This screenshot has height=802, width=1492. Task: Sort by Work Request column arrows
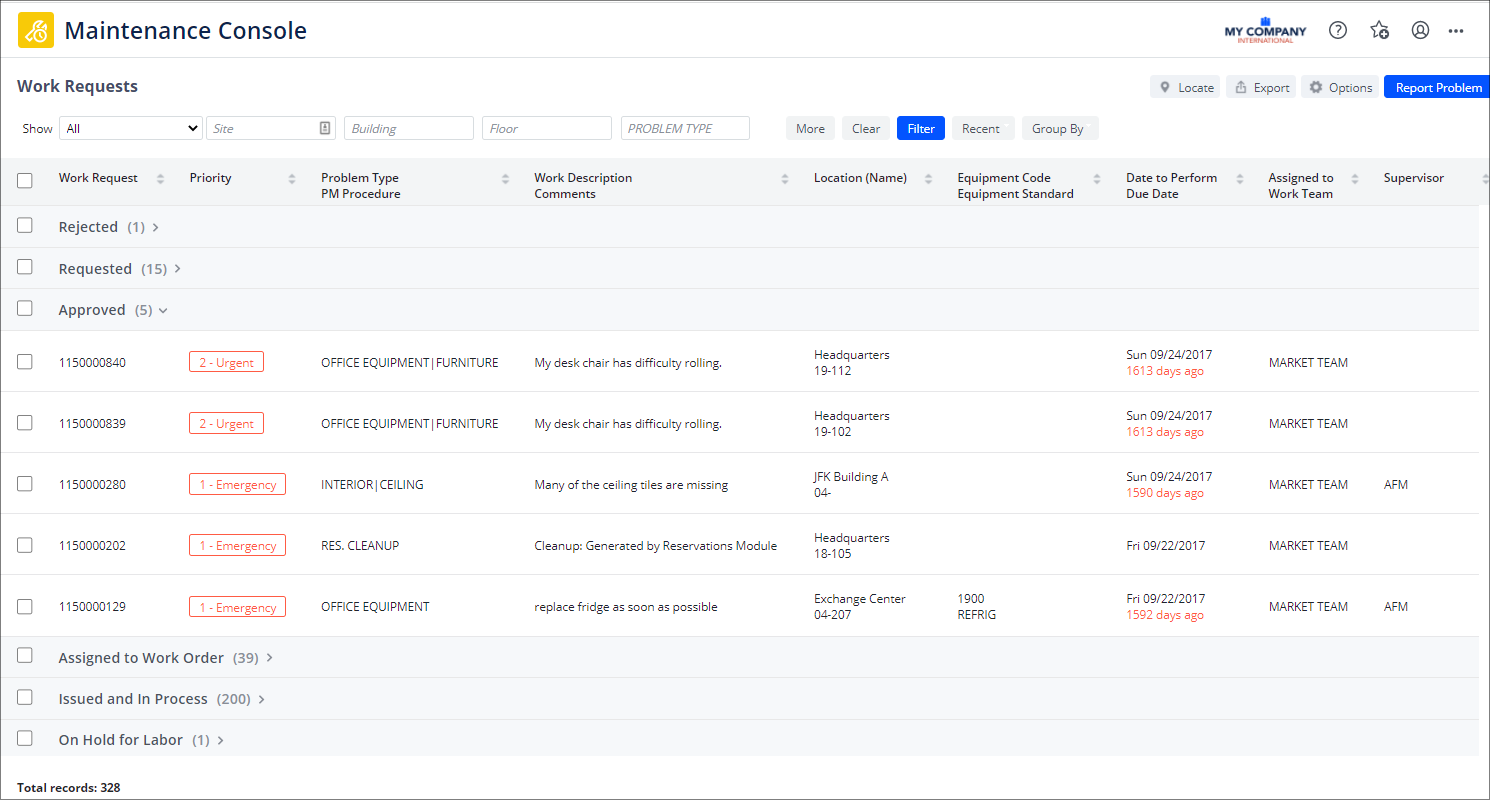pyautogui.click(x=160, y=179)
